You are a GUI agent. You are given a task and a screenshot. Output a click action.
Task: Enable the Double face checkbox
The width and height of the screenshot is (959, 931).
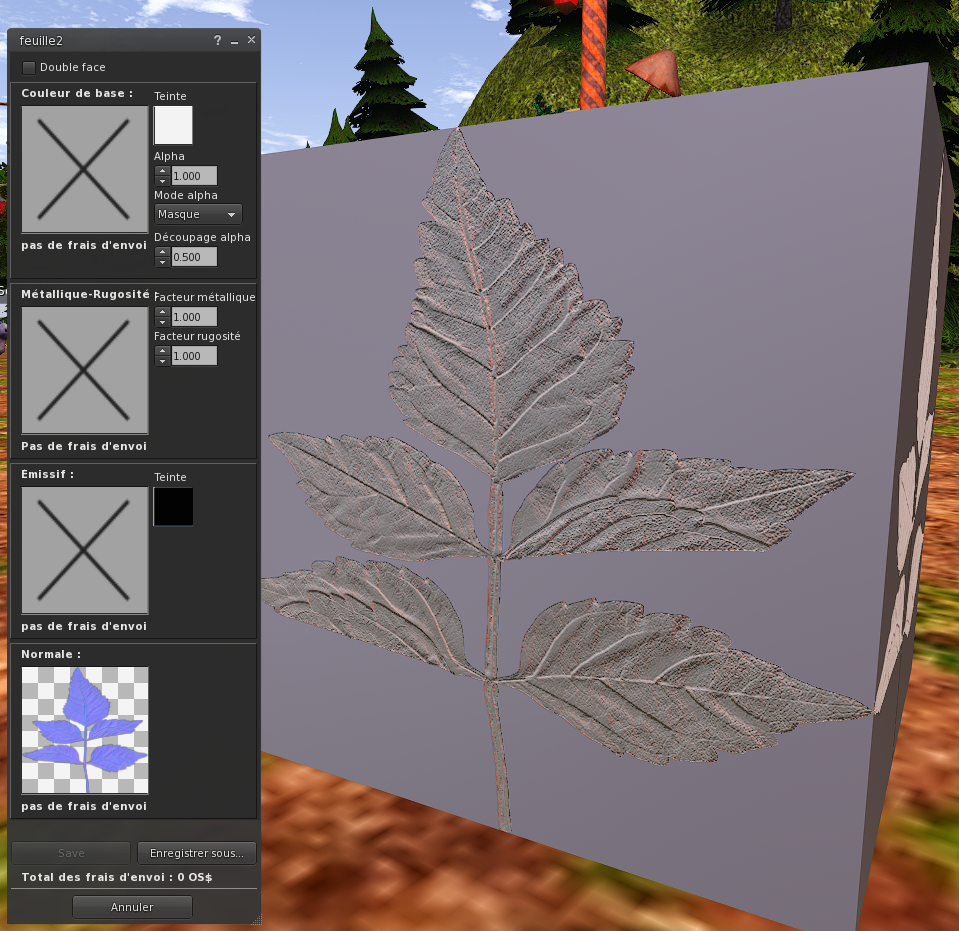coord(29,68)
